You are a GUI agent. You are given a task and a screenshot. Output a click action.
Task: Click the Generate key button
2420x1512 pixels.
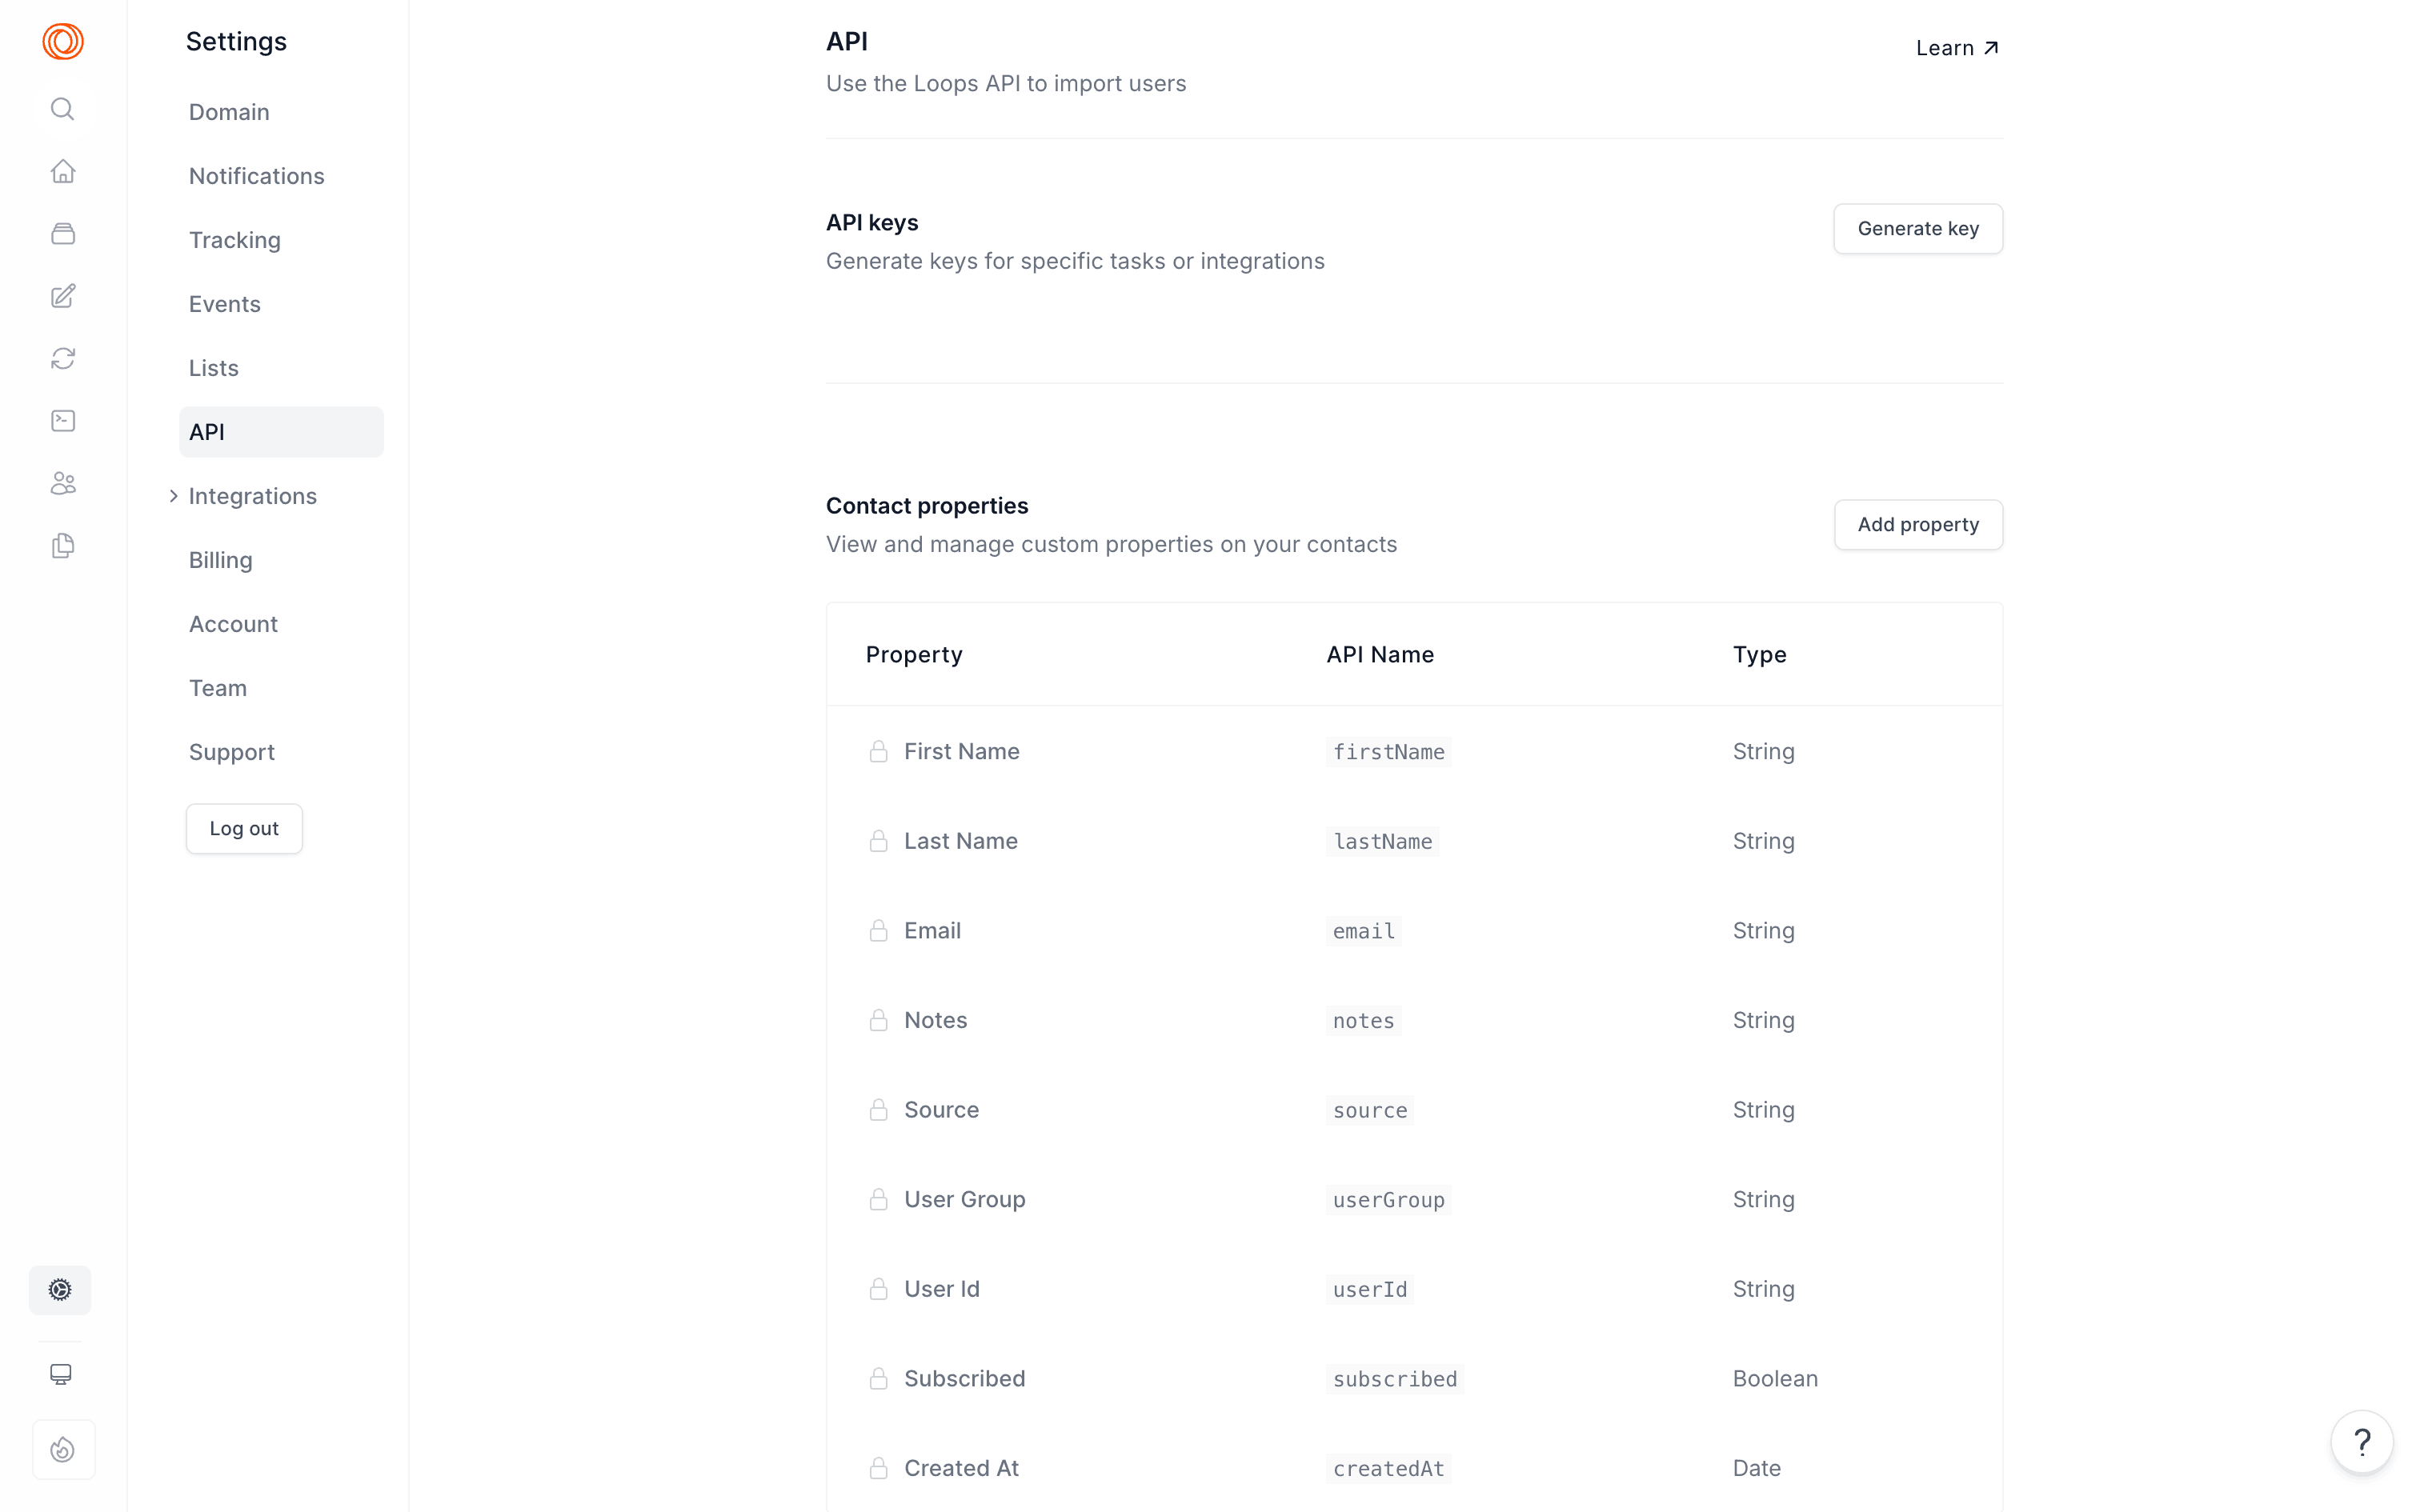tap(1917, 228)
